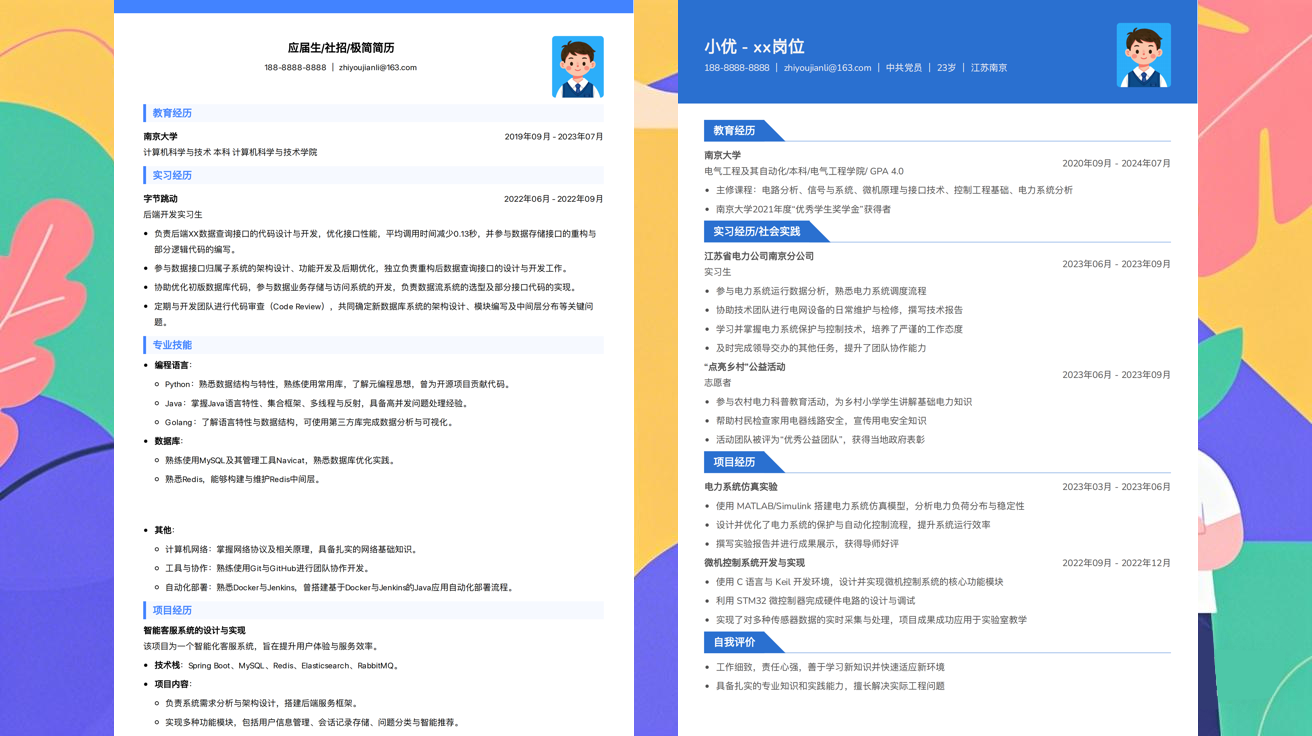Screen dimensions: 1312x736
Task: Click the 数据库 bullet label
Action: (x=168, y=441)
